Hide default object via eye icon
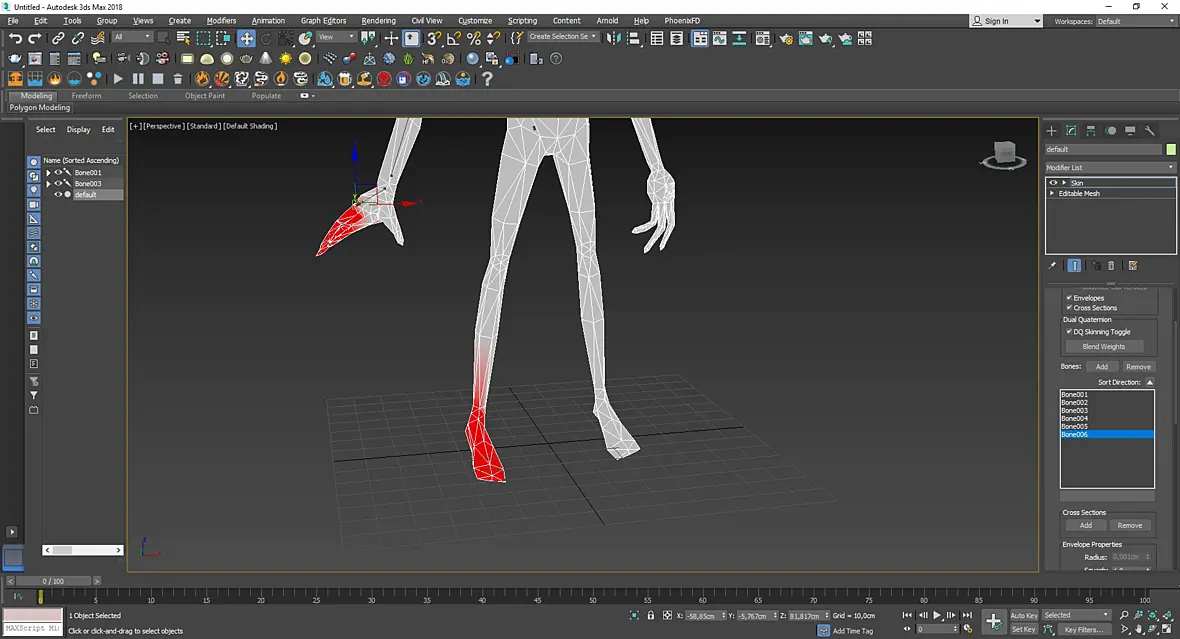This screenshot has height=639, width=1180. (58, 194)
